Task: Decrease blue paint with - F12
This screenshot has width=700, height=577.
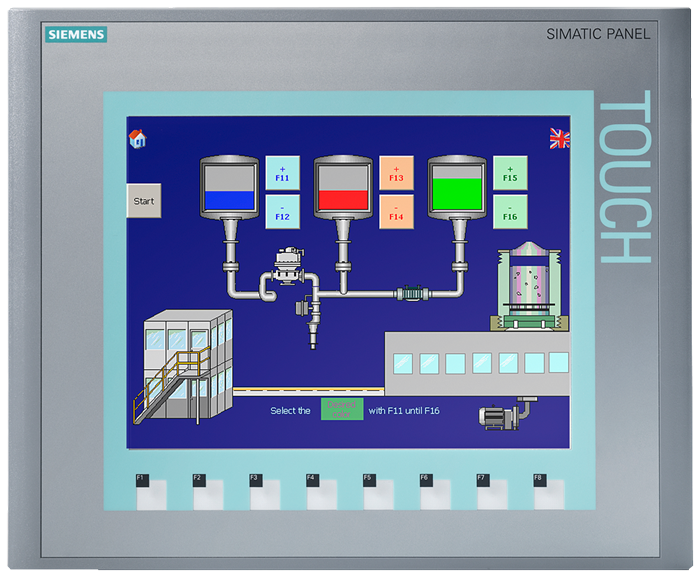Action: pos(282,211)
